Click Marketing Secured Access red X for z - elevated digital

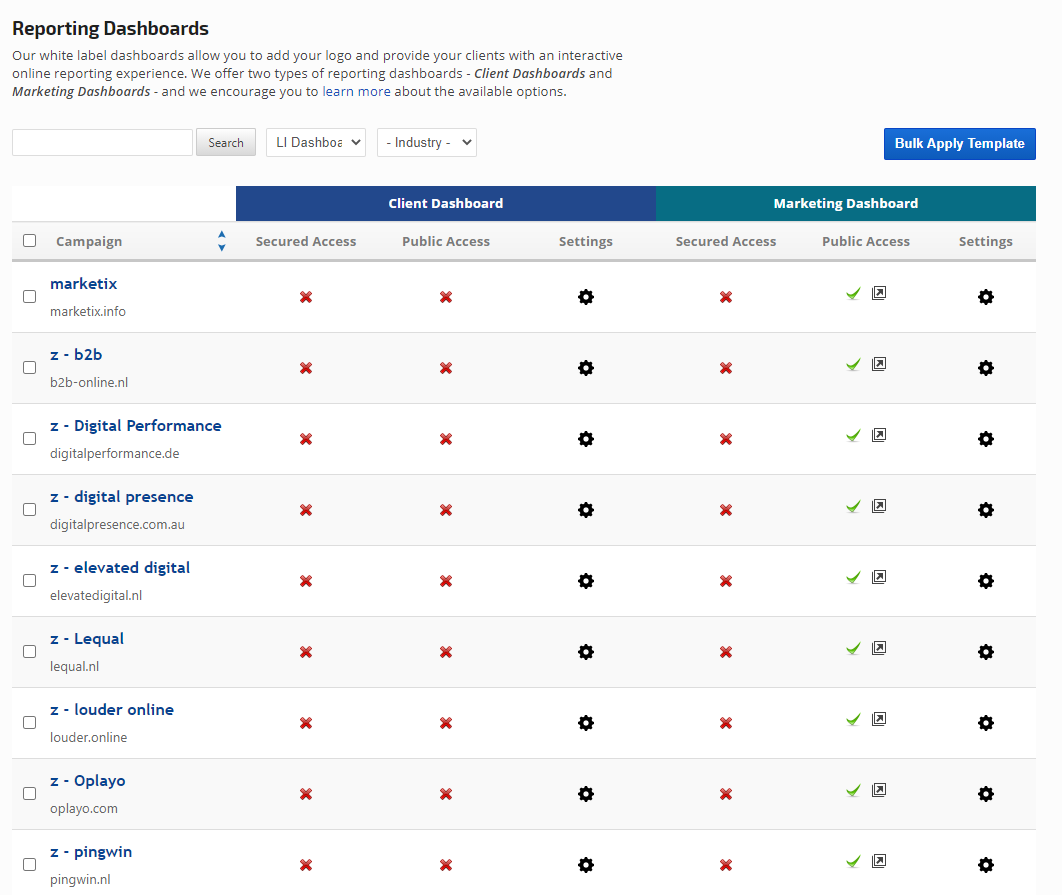click(x=726, y=581)
